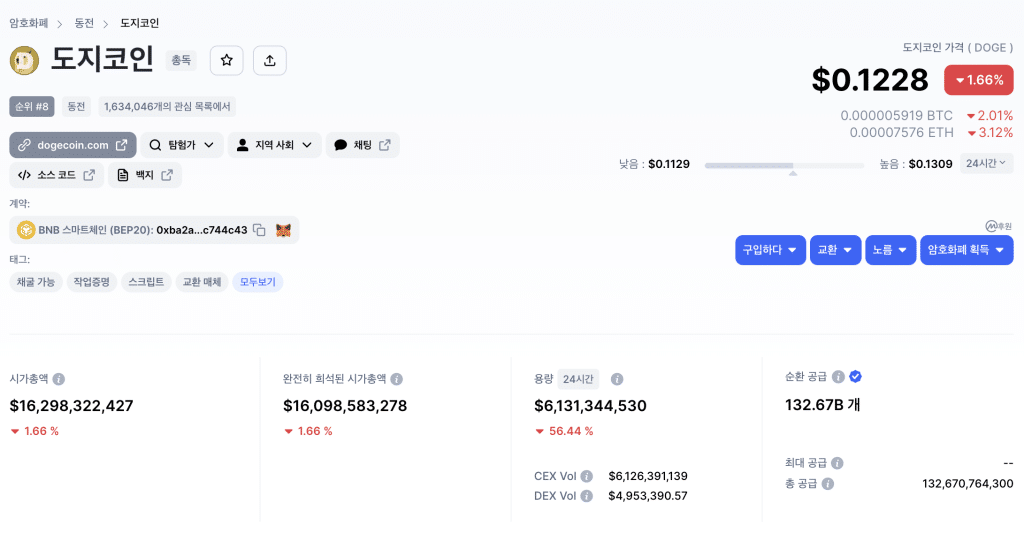Viewport: 1024px width, 534px height.
Task: Click the price $0.1228
Action: [x=869, y=80]
